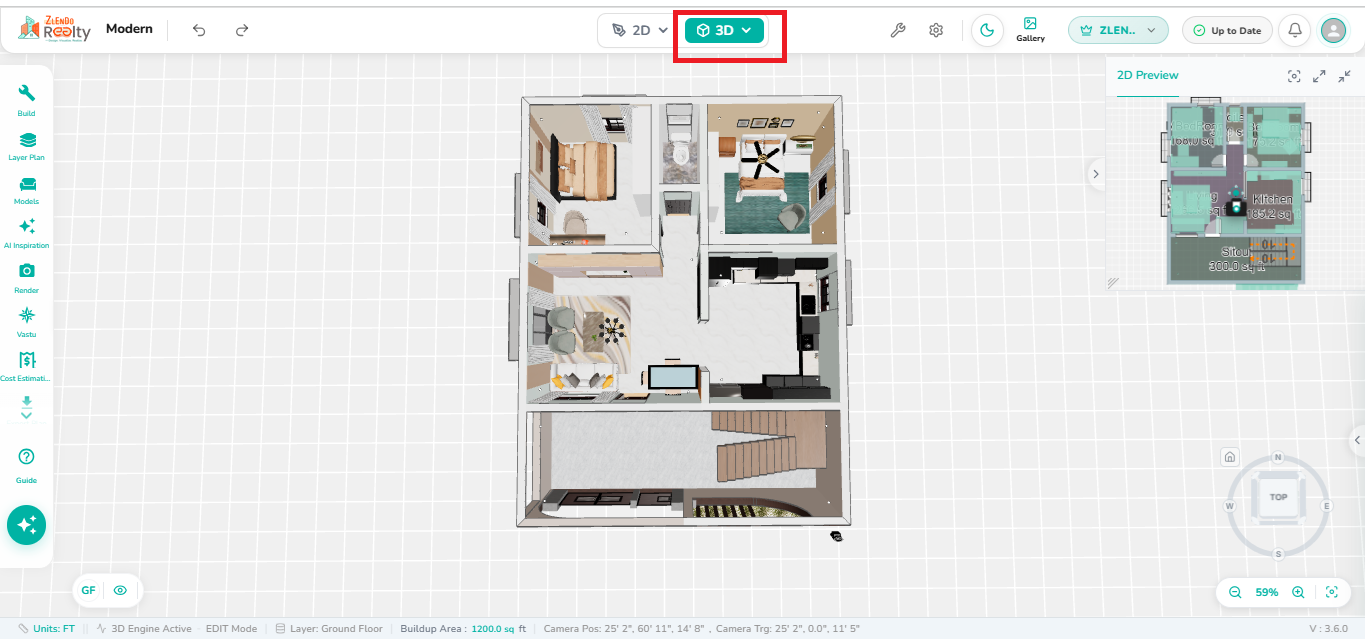The image size is (1365, 639).
Task: Open settings gear in top bar
Action: point(936,30)
